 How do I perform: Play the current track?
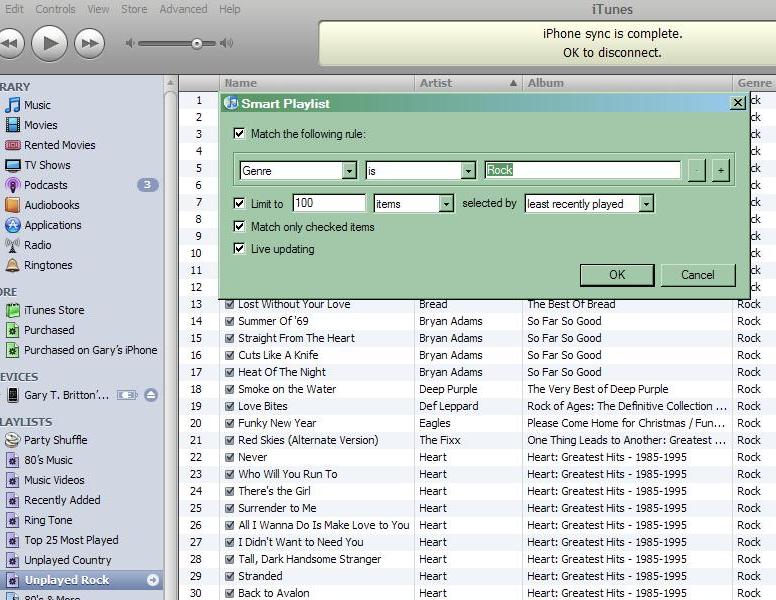tap(49, 44)
